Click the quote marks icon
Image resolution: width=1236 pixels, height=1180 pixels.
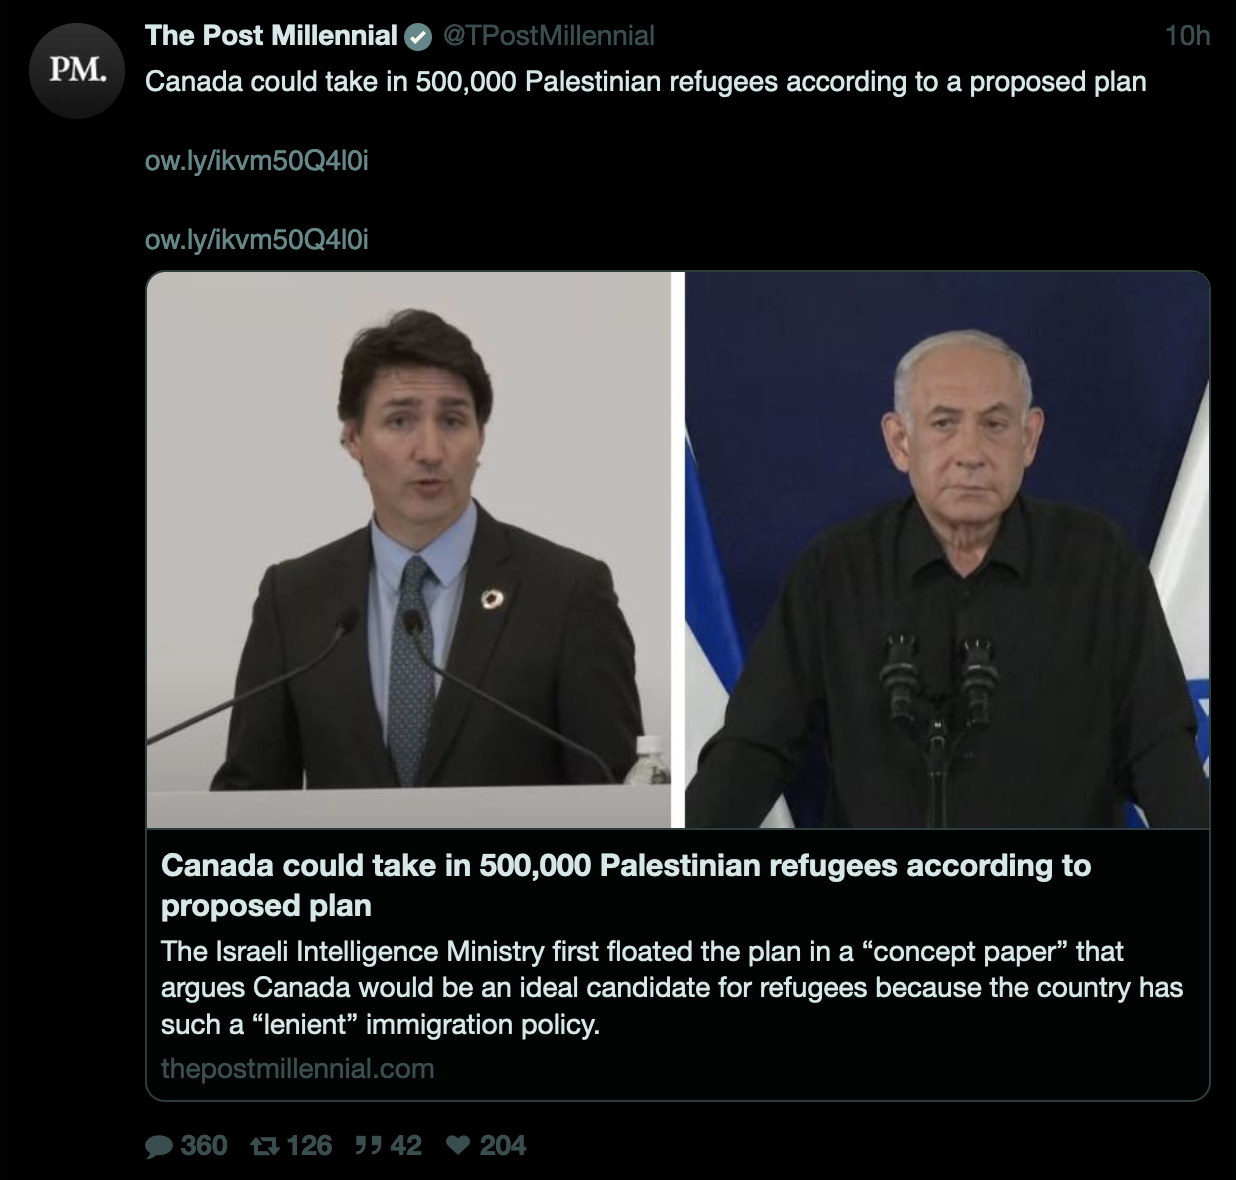(368, 1145)
